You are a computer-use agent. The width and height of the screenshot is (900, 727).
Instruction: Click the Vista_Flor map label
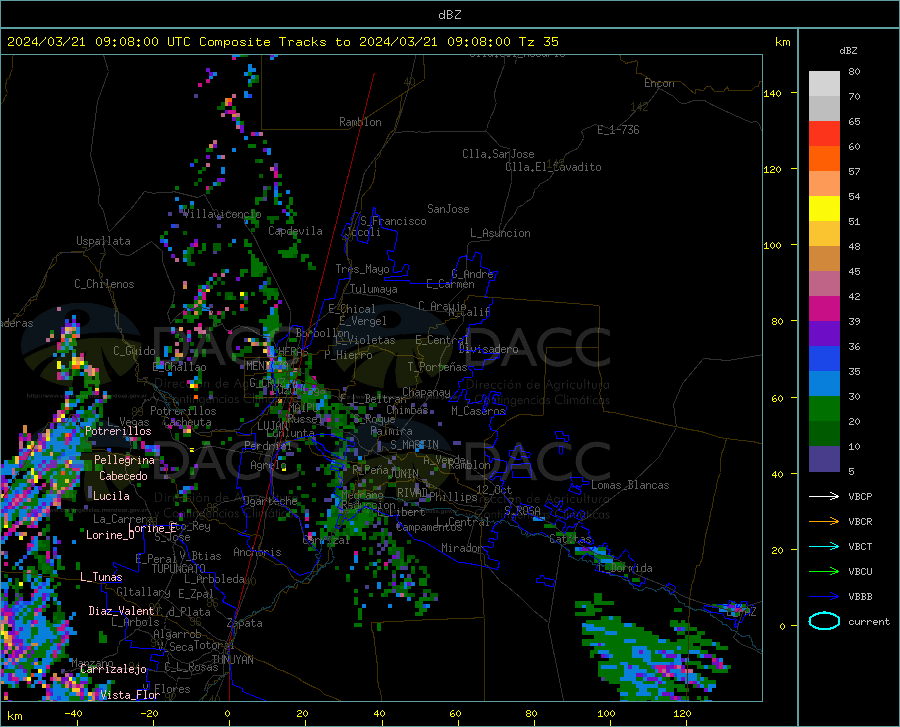(x=130, y=695)
